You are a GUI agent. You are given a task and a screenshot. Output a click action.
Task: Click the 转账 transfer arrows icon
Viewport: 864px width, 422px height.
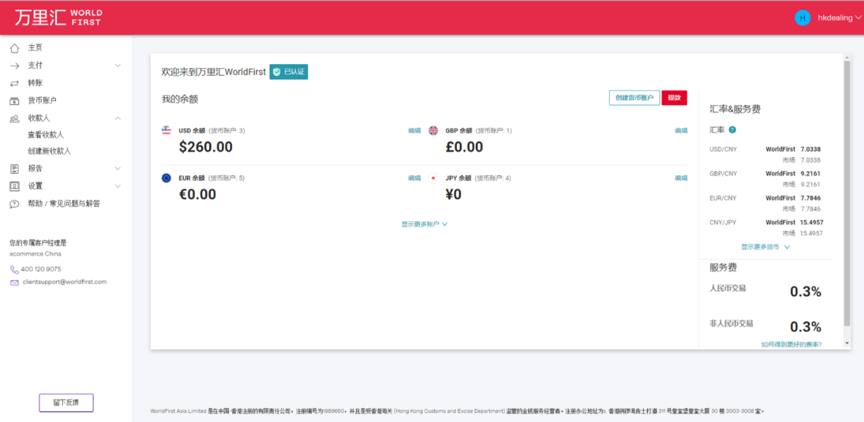pos(14,83)
